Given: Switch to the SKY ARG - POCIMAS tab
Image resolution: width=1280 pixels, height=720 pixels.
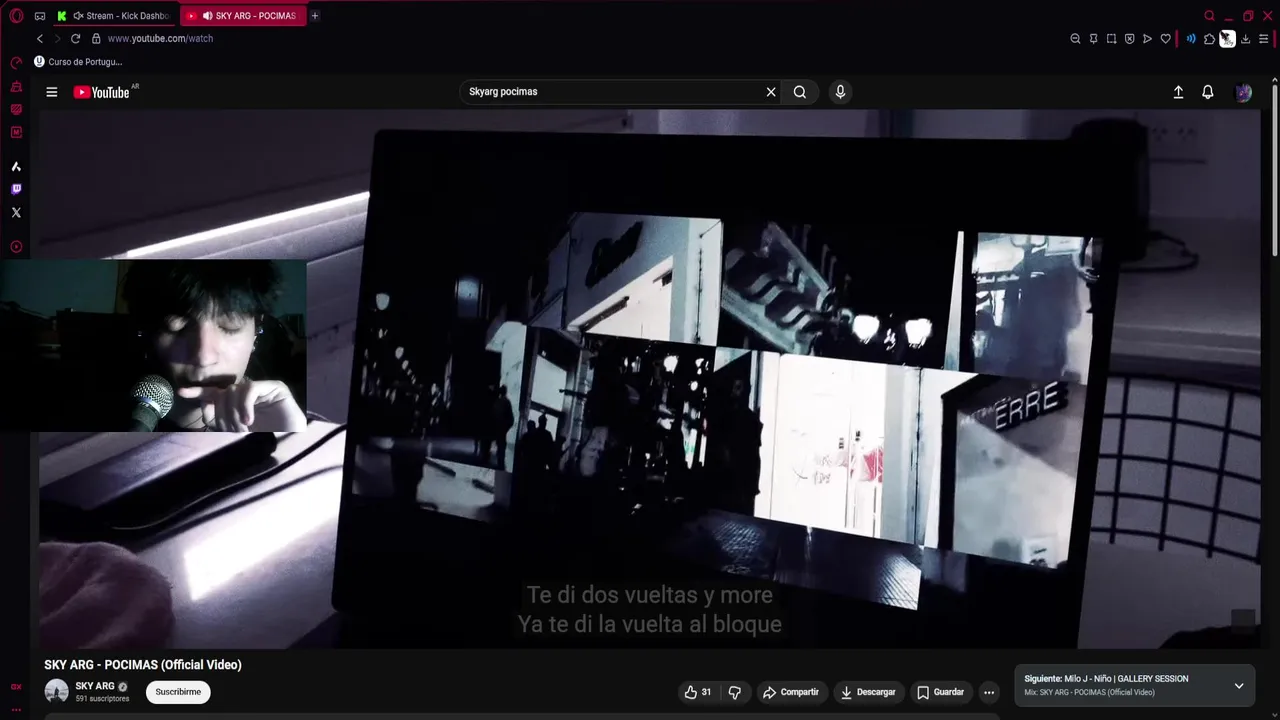Looking at the screenshot, I should tap(243, 16).
